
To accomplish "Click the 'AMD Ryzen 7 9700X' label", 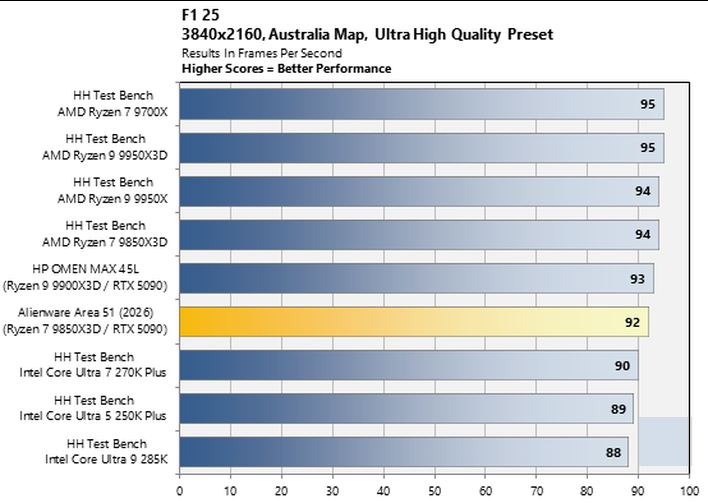I will 112,112.
